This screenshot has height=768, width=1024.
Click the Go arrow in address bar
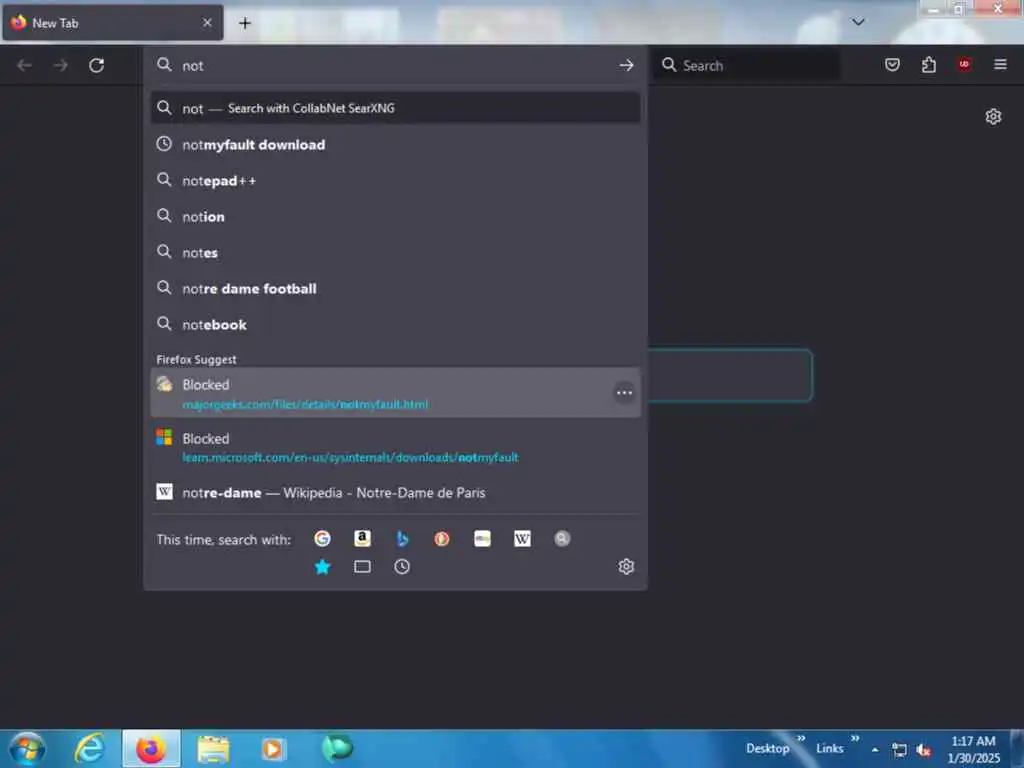(x=626, y=65)
